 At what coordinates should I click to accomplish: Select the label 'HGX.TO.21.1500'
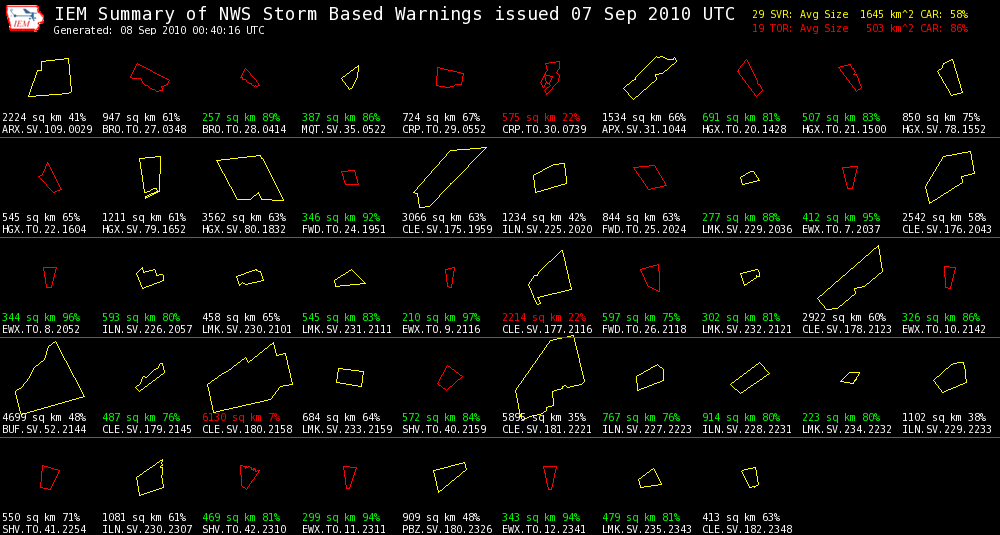click(844, 129)
